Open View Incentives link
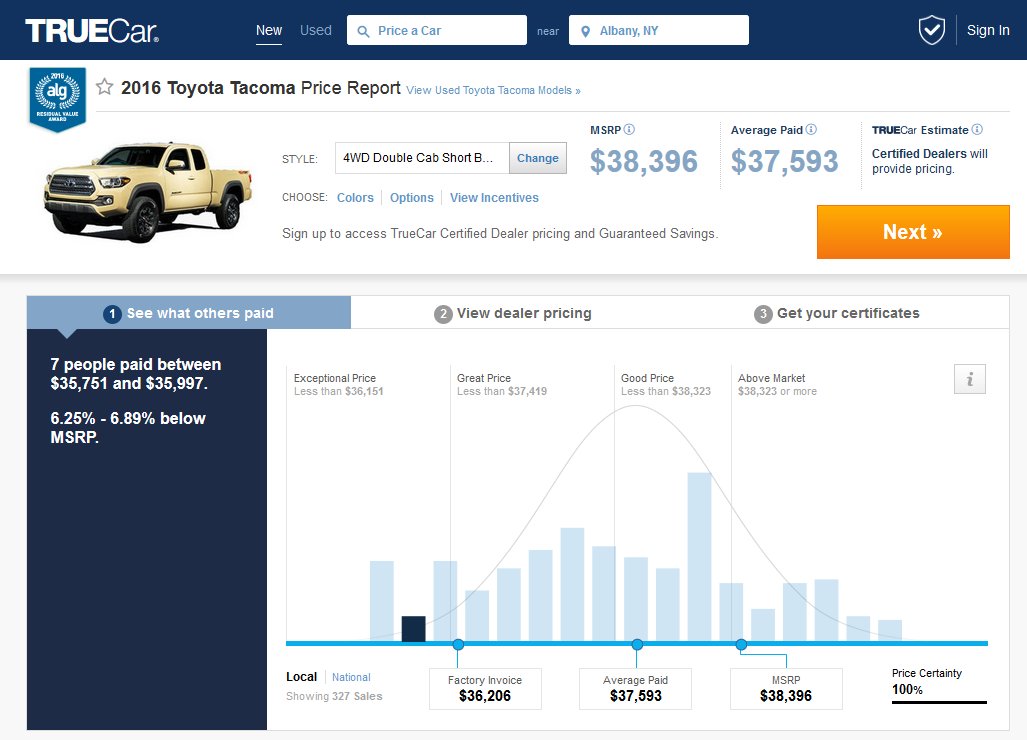 pos(494,198)
